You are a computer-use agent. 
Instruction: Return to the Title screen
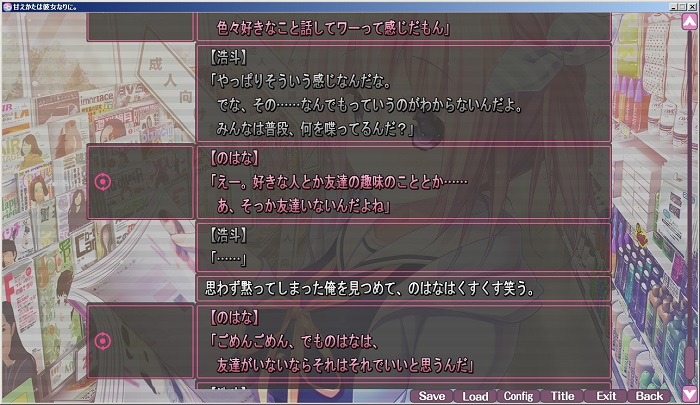coord(562,396)
